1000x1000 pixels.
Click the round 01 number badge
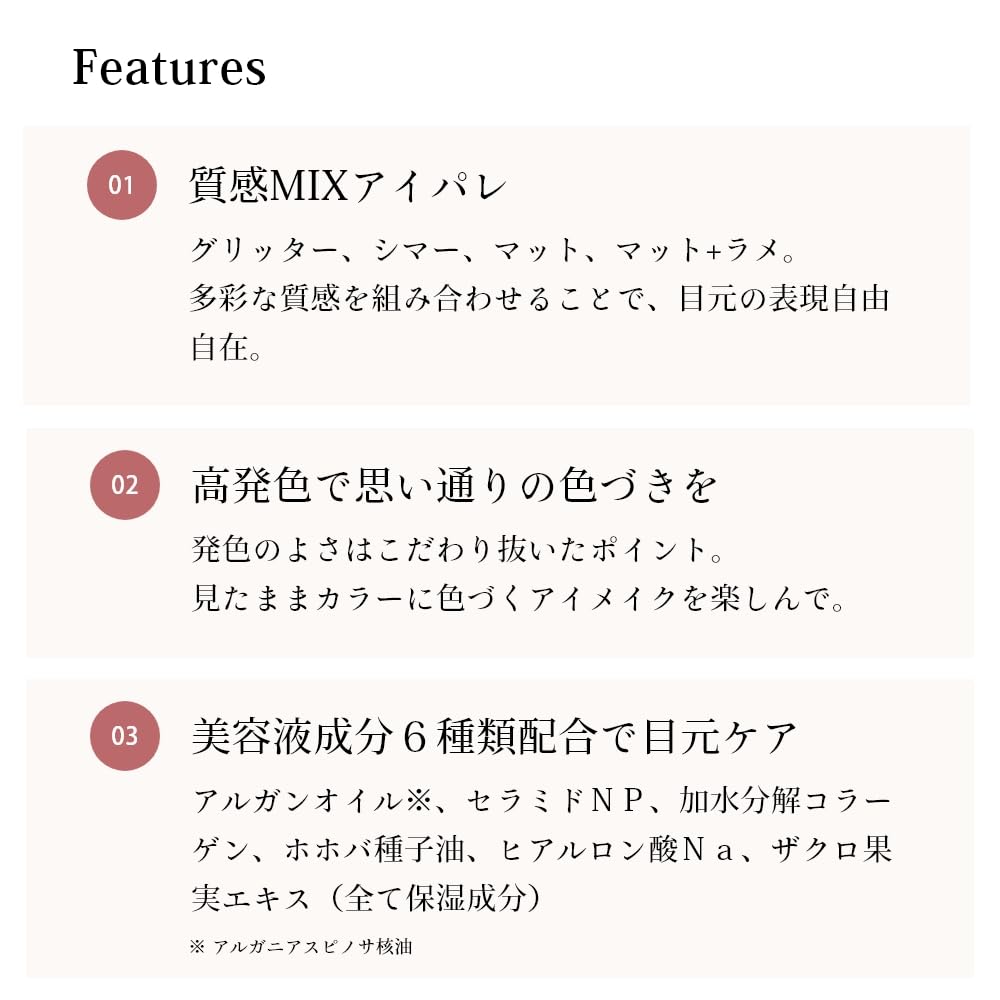(121, 185)
